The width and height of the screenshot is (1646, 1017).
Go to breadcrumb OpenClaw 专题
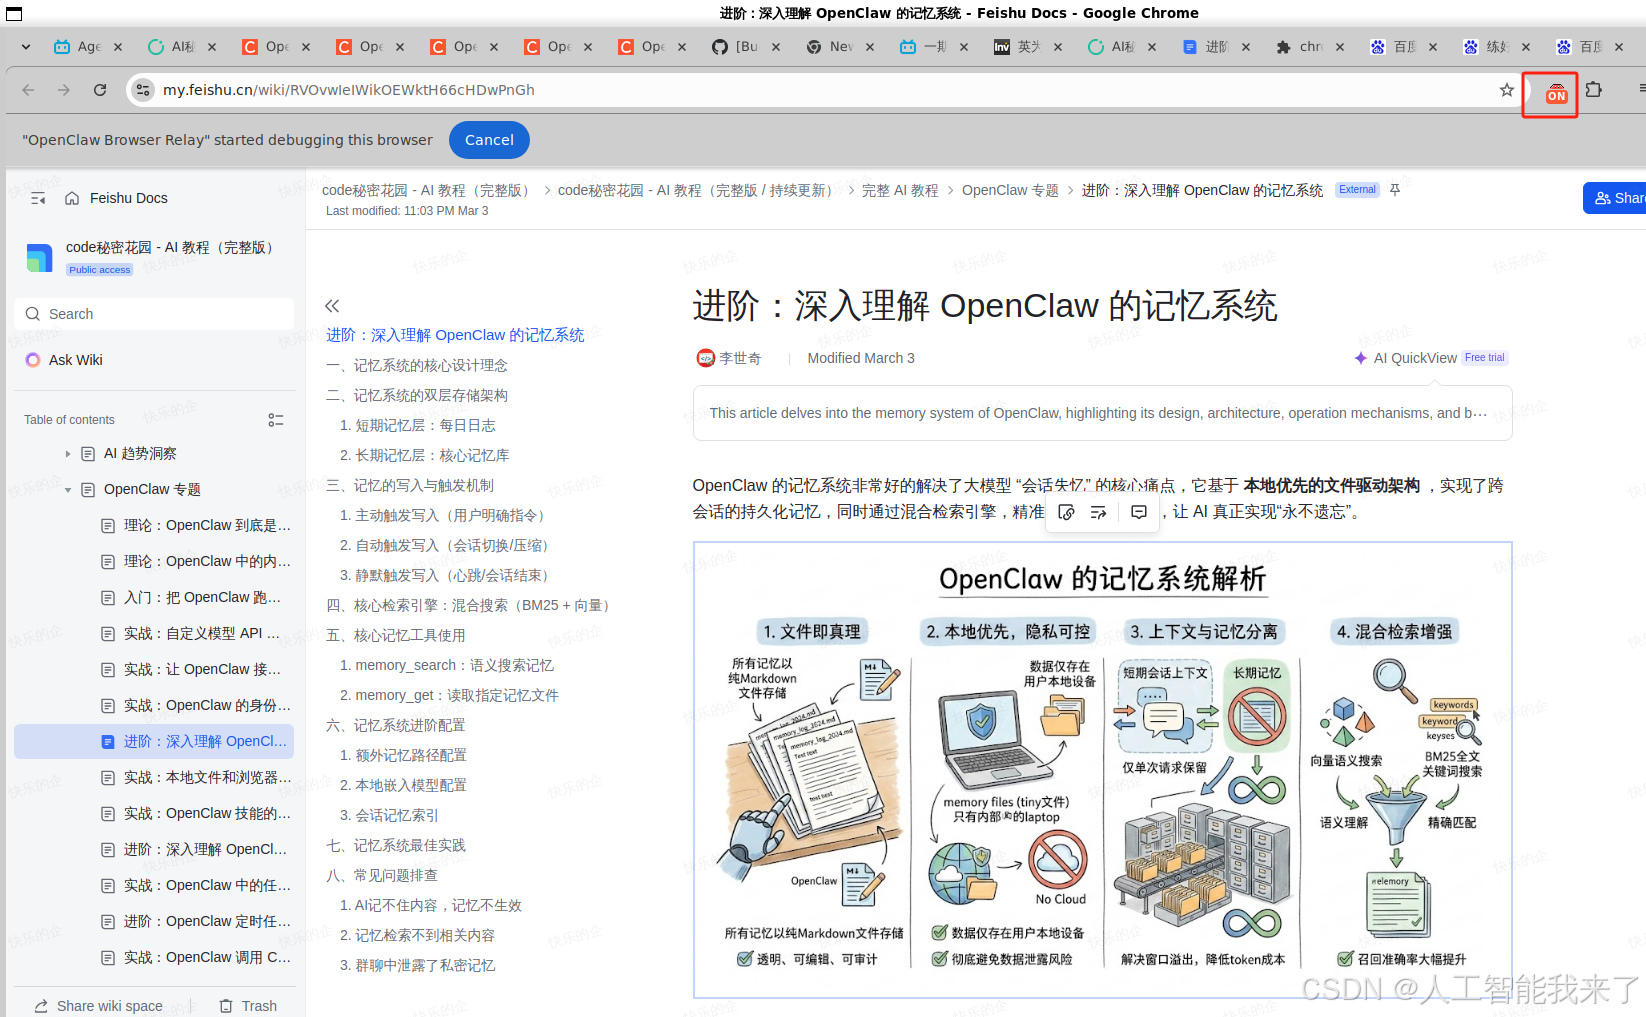(x=1010, y=190)
